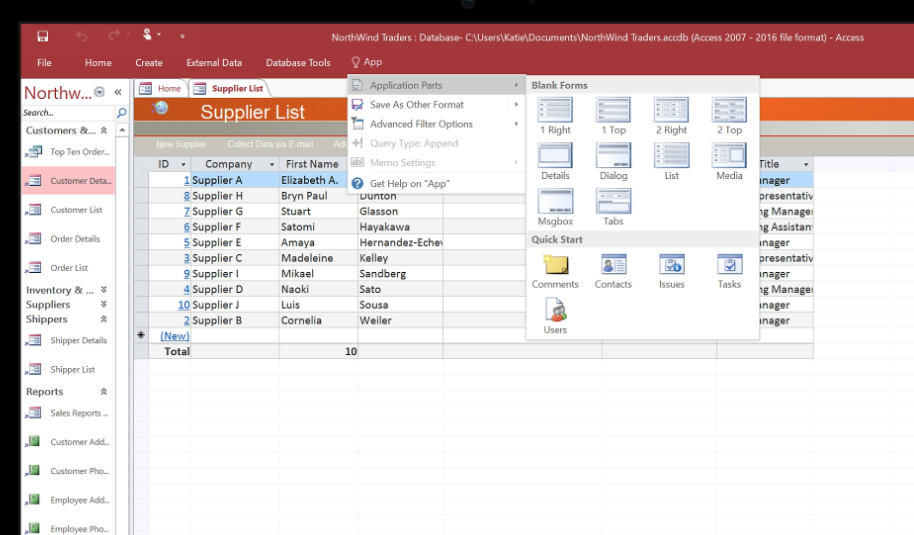Insert the 1 Right blank form
This screenshot has width=914, height=535.
pyautogui.click(x=555, y=117)
